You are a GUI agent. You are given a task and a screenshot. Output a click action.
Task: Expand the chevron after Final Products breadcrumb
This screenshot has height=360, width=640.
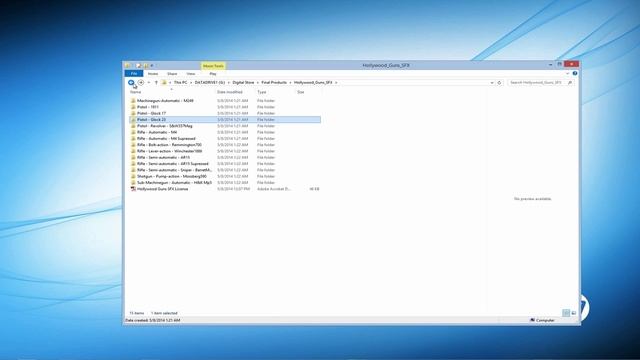tap(290, 83)
